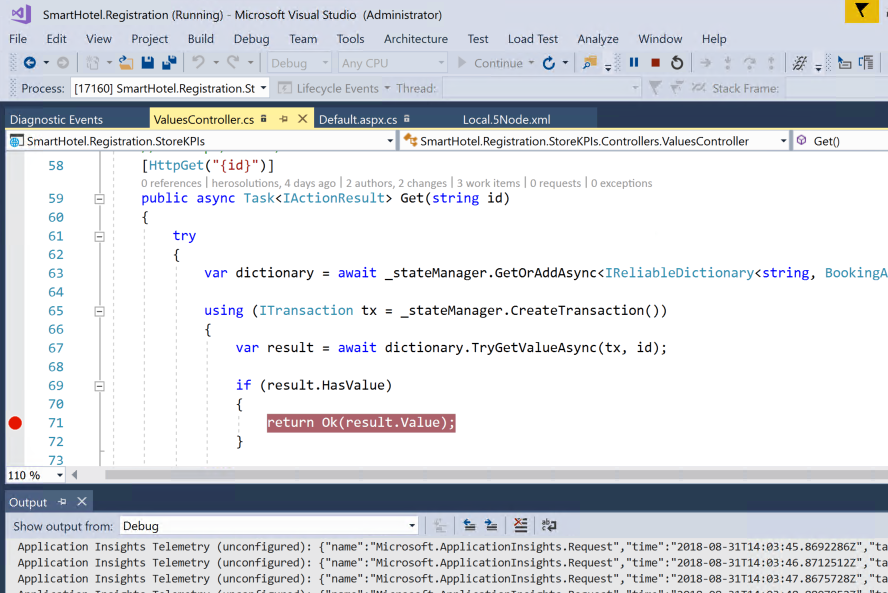Viewport: 888px width, 593px height.
Task: Click the blue Refresh arrow icon
Action: click(549, 63)
